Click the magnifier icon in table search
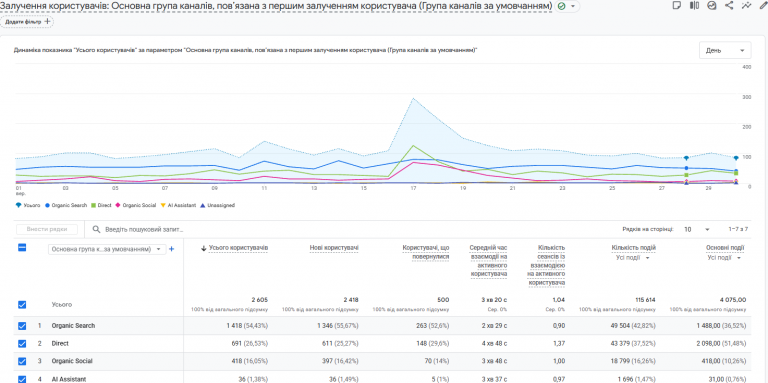768x383 pixels. pos(96,229)
